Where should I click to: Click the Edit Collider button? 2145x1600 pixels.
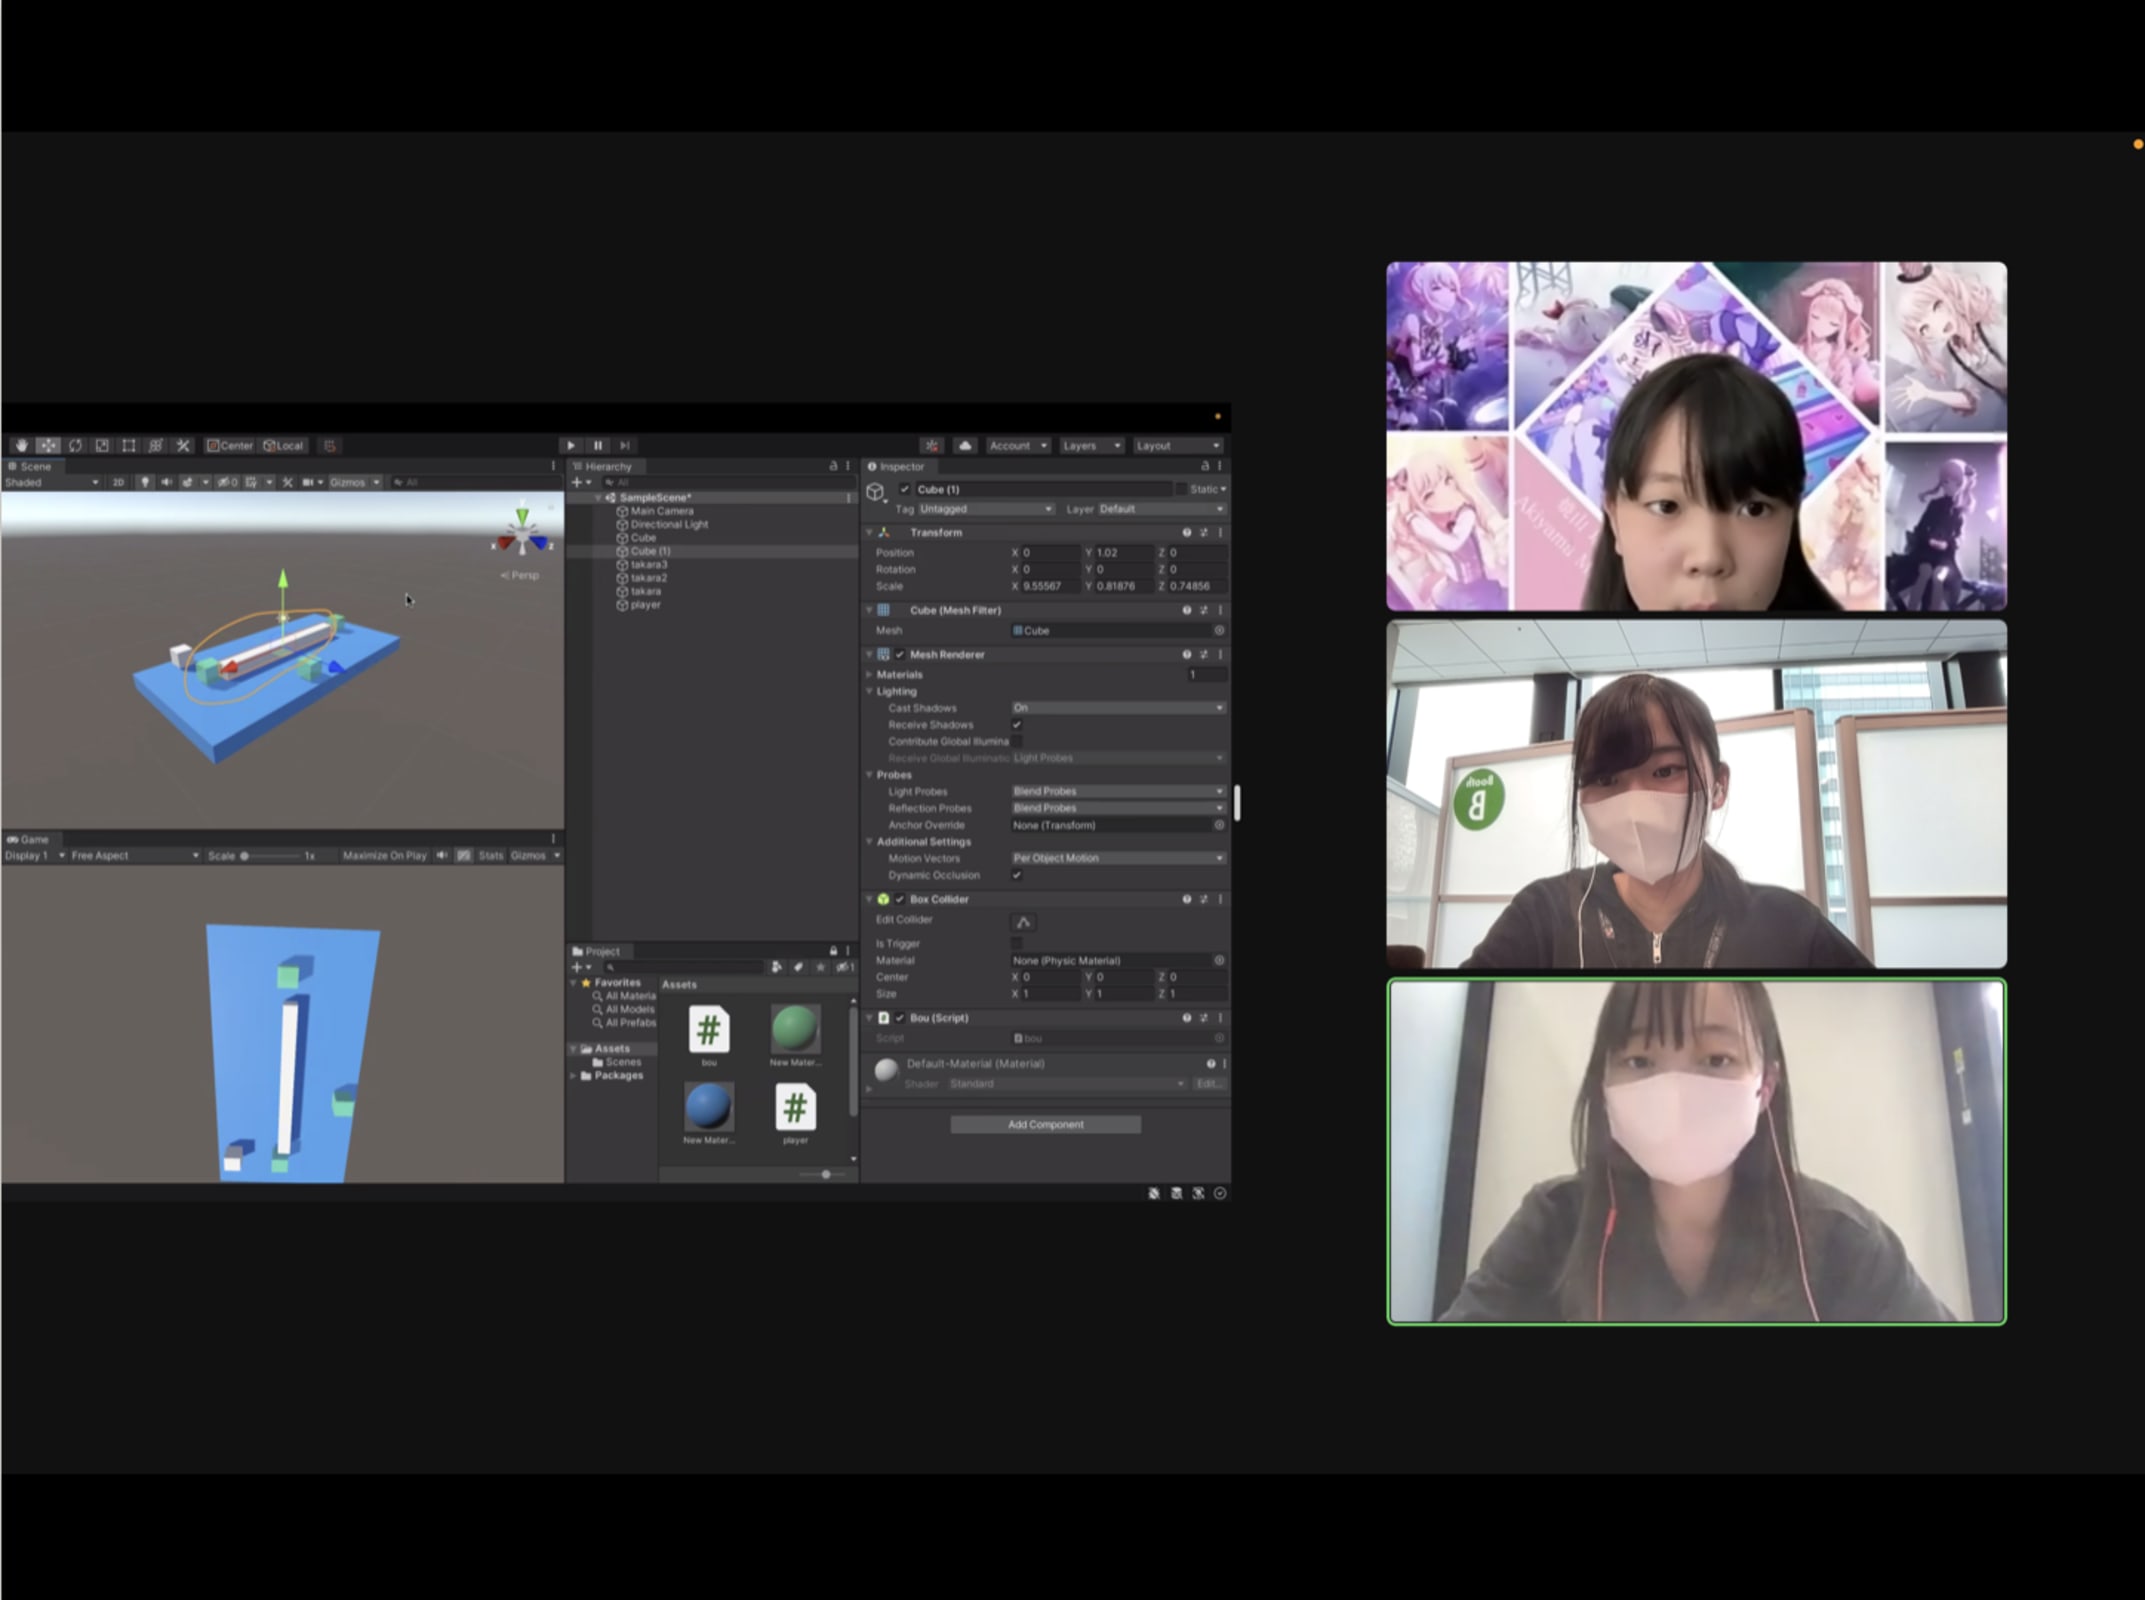click(1023, 922)
